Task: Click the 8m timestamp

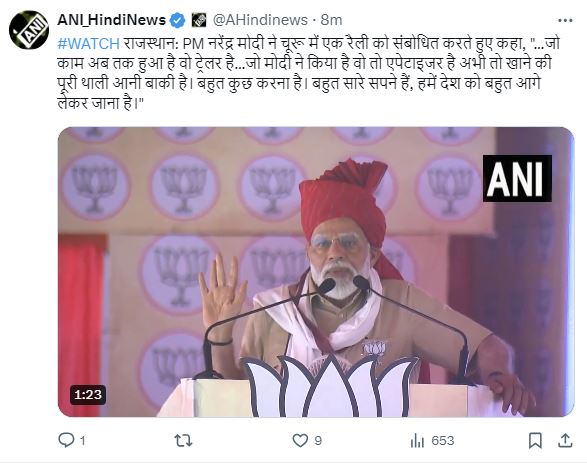Action: coord(332,20)
